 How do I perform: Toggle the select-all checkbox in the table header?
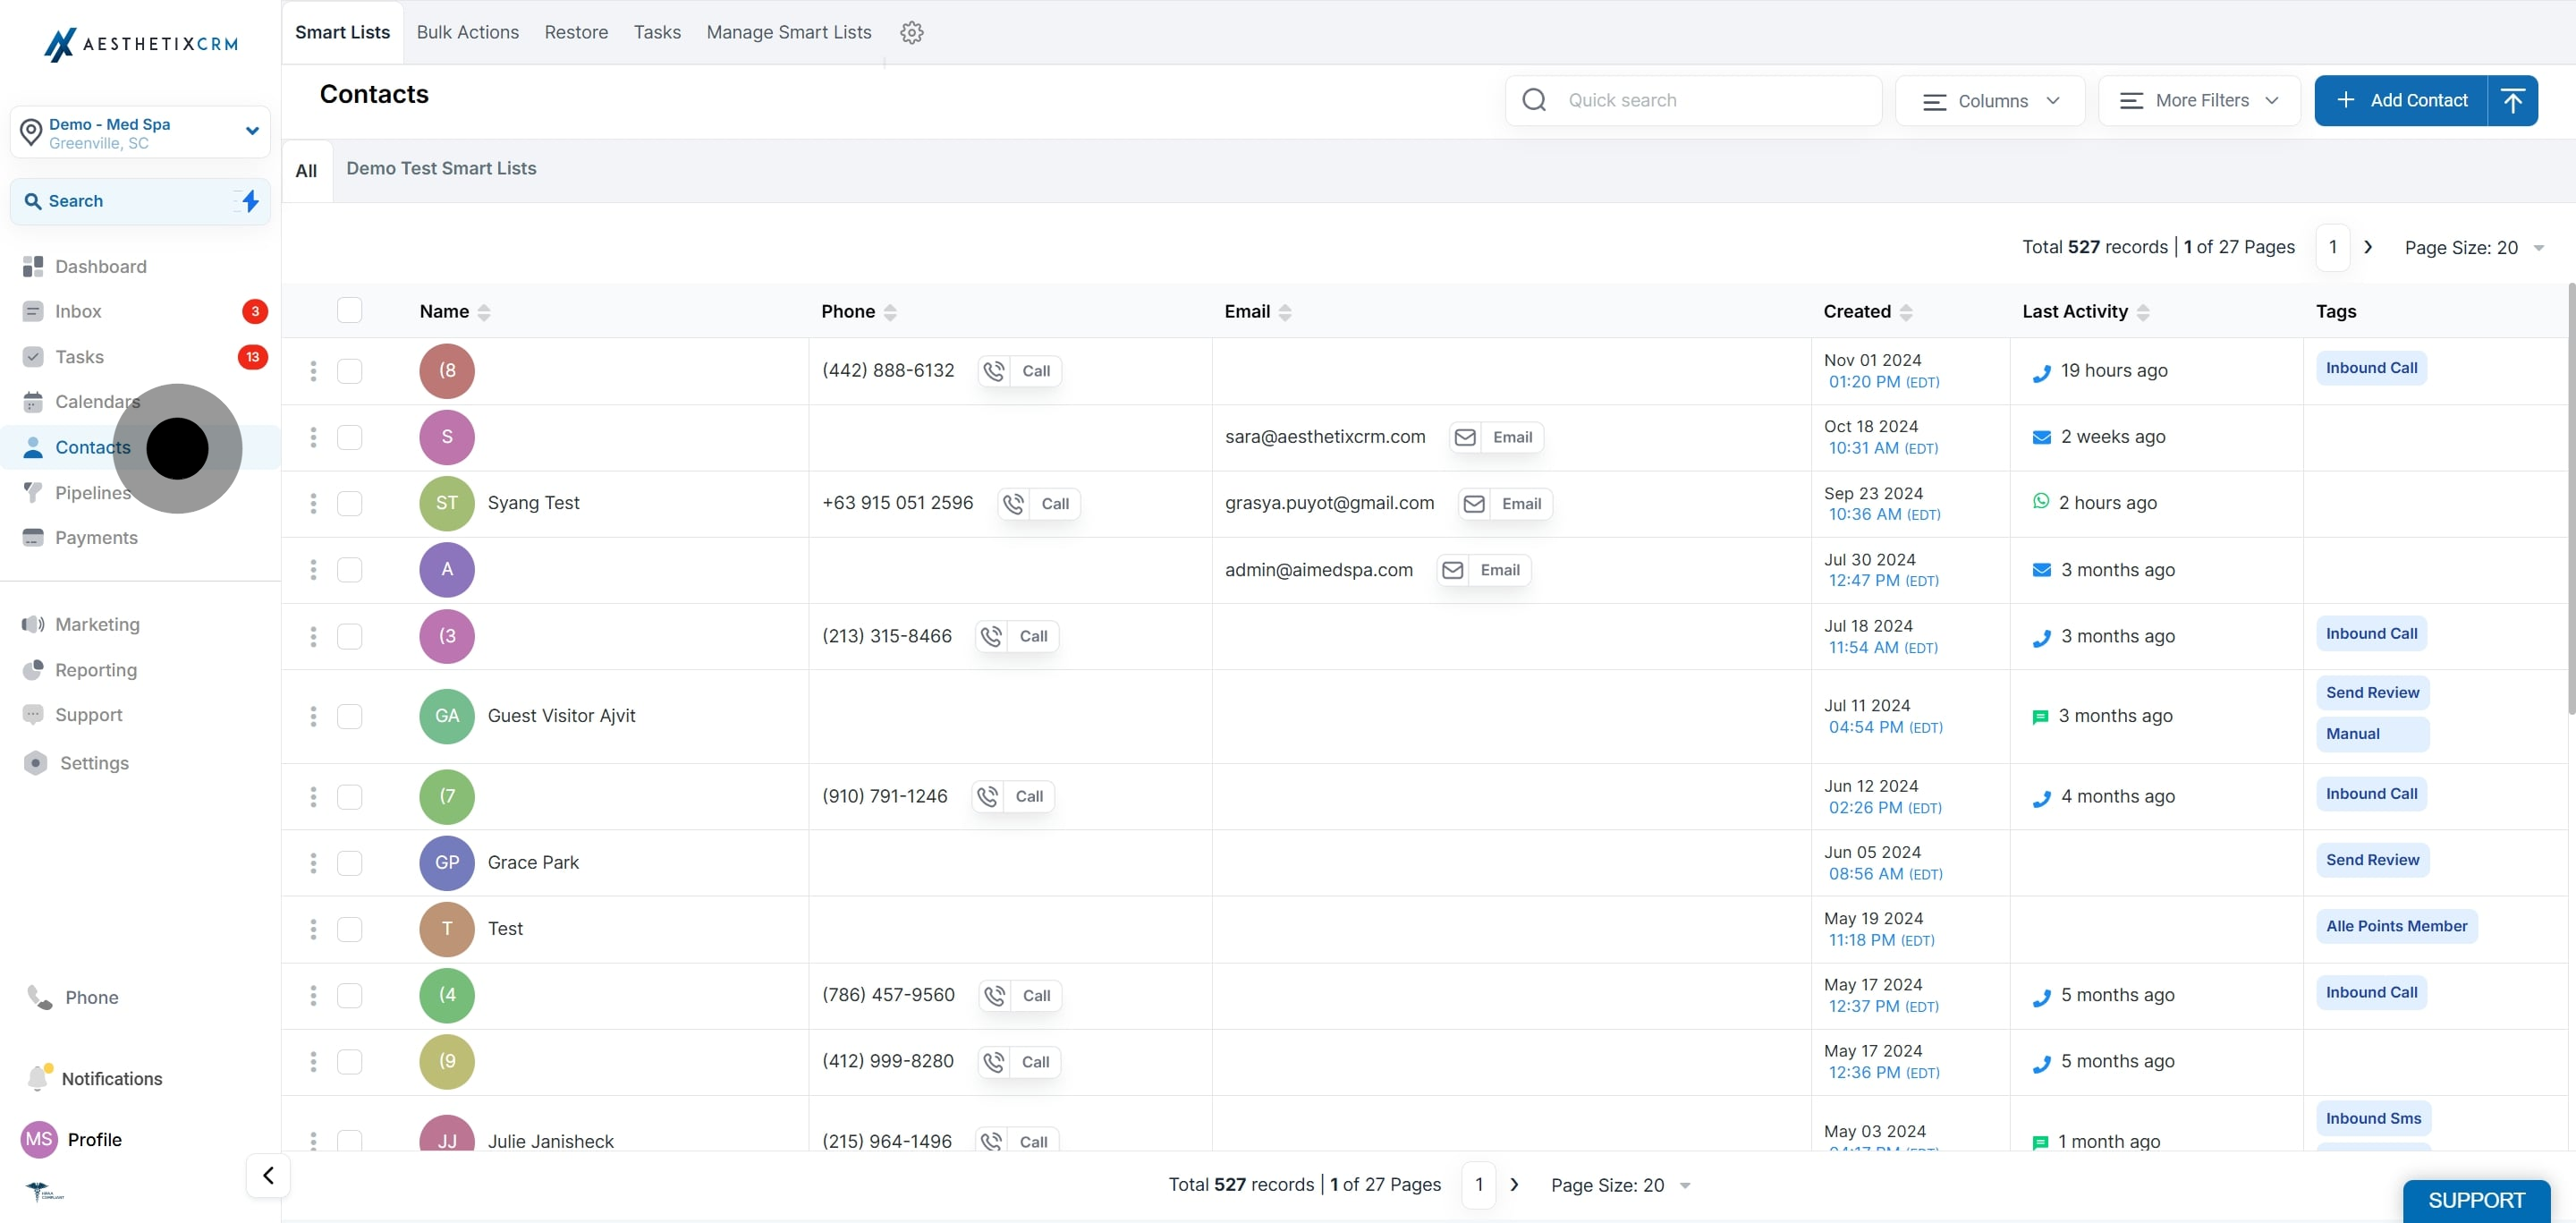click(349, 310)
